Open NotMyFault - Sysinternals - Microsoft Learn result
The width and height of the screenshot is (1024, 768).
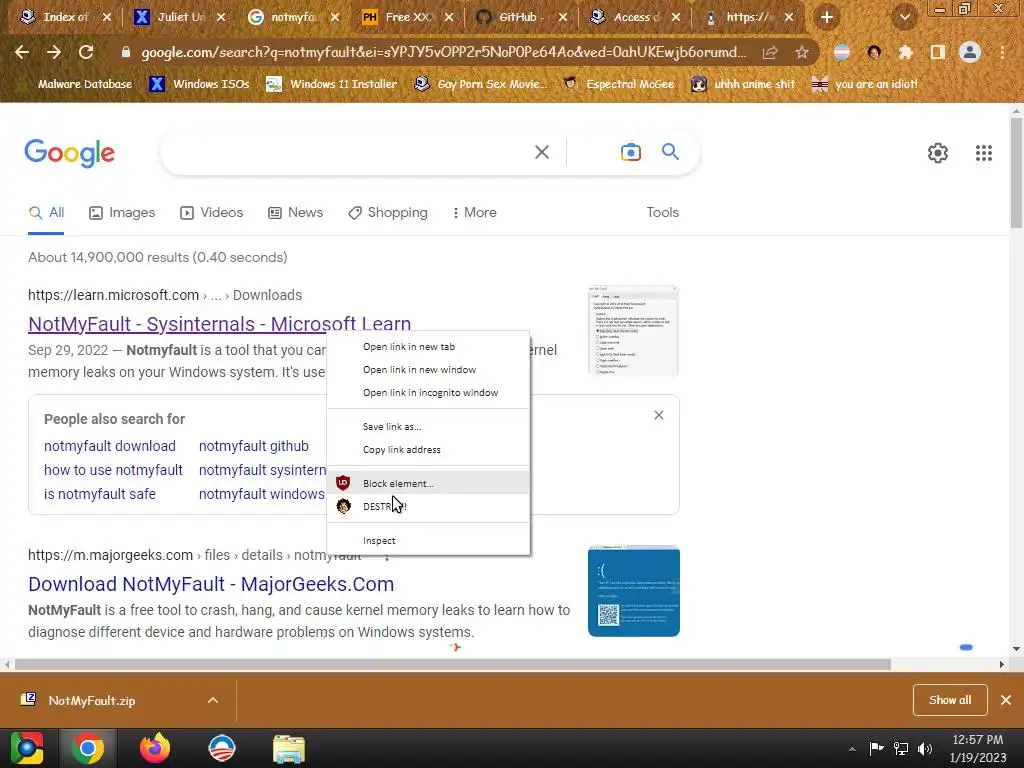pos(219,324)
